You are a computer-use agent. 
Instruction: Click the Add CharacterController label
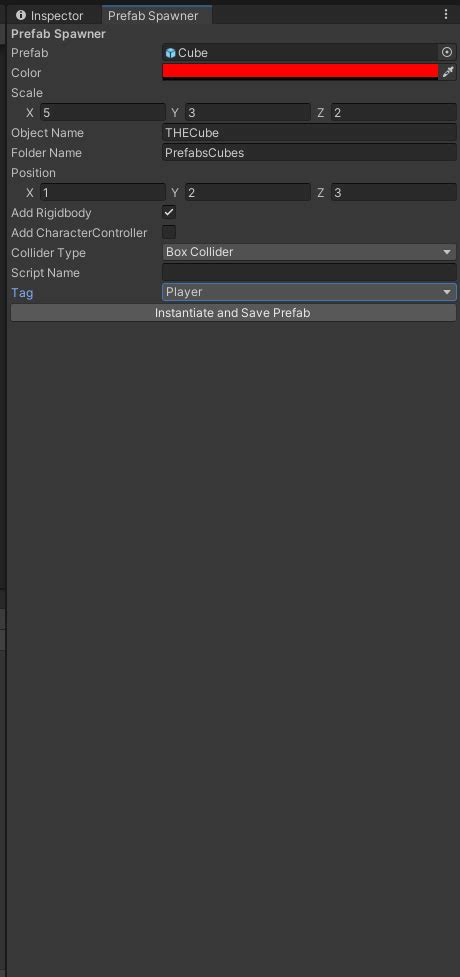point(79,233)
